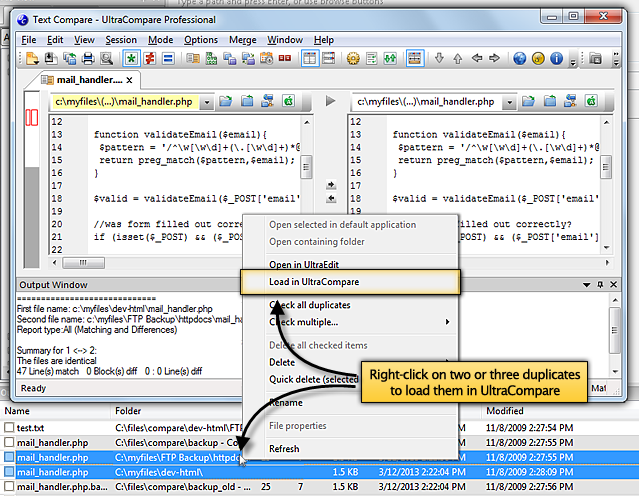Switch to side-by-side layout view

(309, 58)
